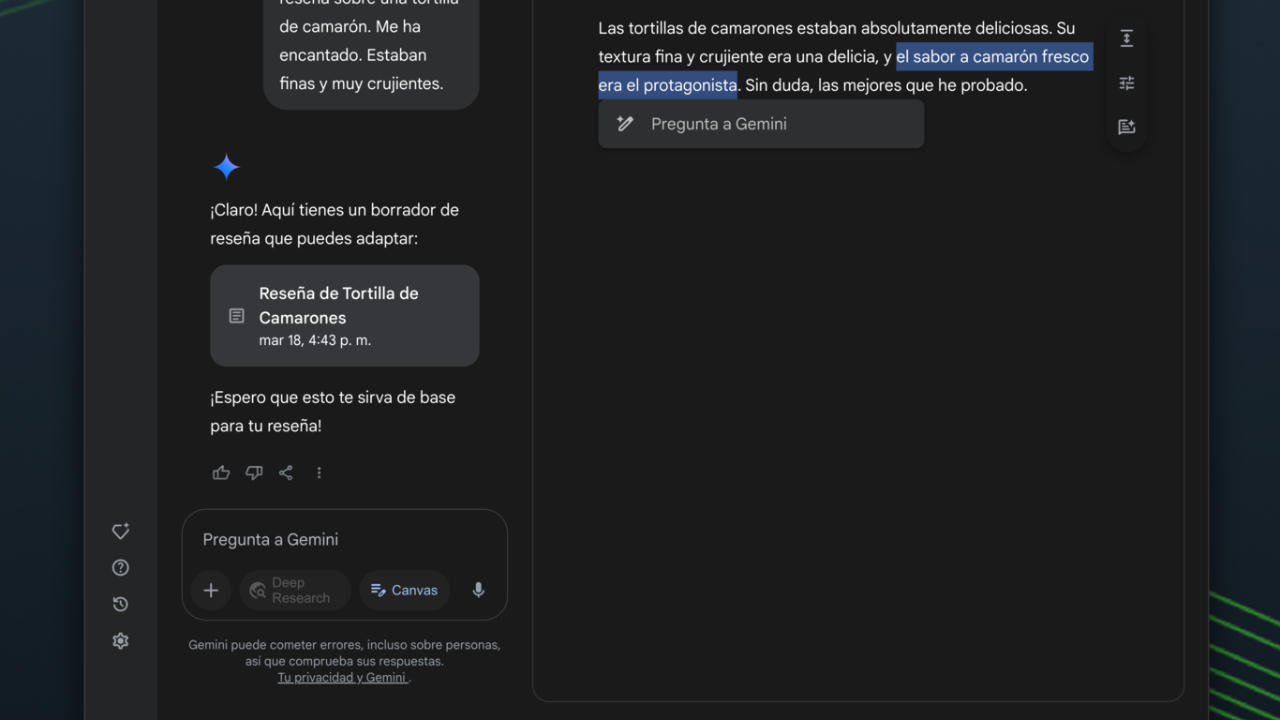Open the Reseña de Tortilla de Camarones card

345,316
